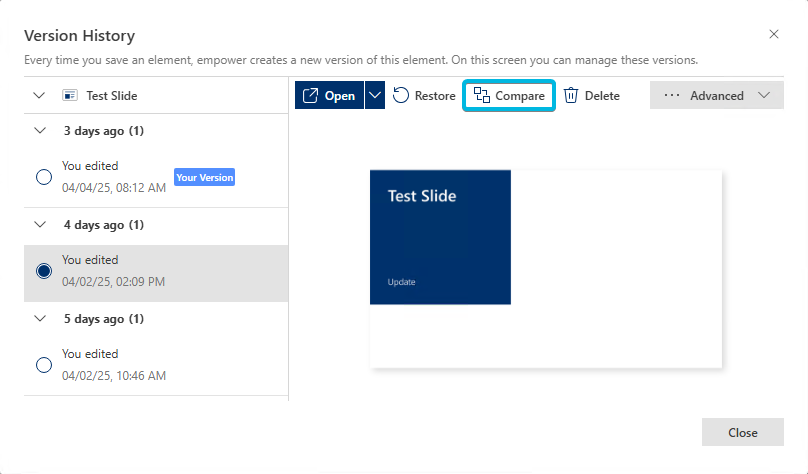Click the Open external-link icon
This screenshot has width=808, height=474.
coord(310,95)
